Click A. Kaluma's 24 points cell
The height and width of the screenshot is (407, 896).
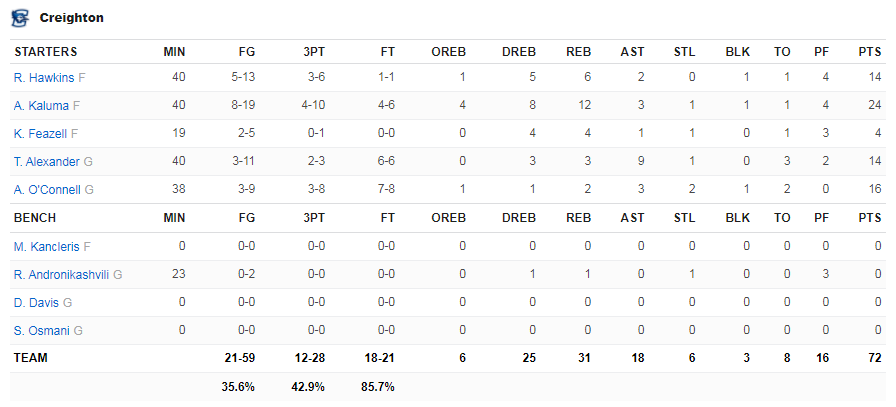point(875,106)
